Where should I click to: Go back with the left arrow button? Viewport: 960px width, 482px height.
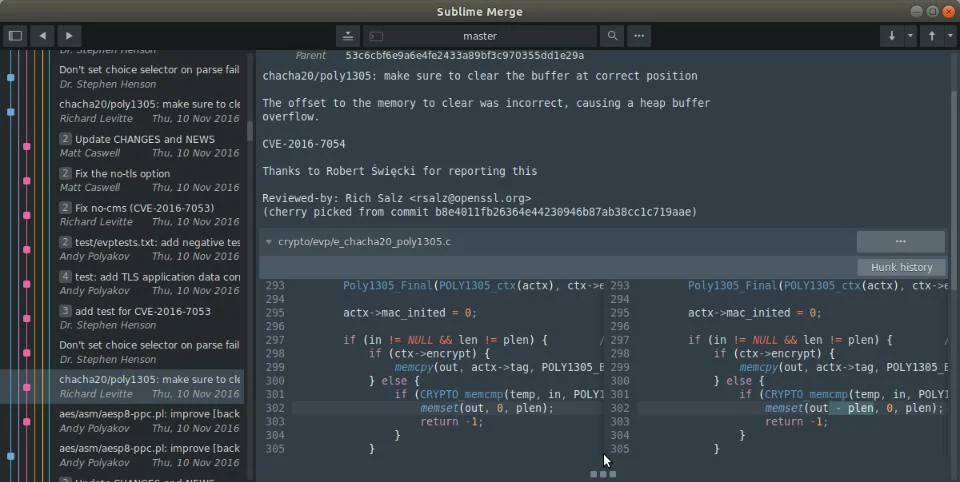42,36
